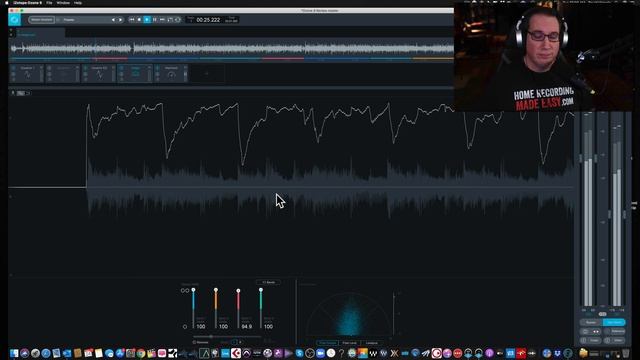
Task: Toggle power icon on the Dynamic EQ module
Action: [x=85, y=68]
